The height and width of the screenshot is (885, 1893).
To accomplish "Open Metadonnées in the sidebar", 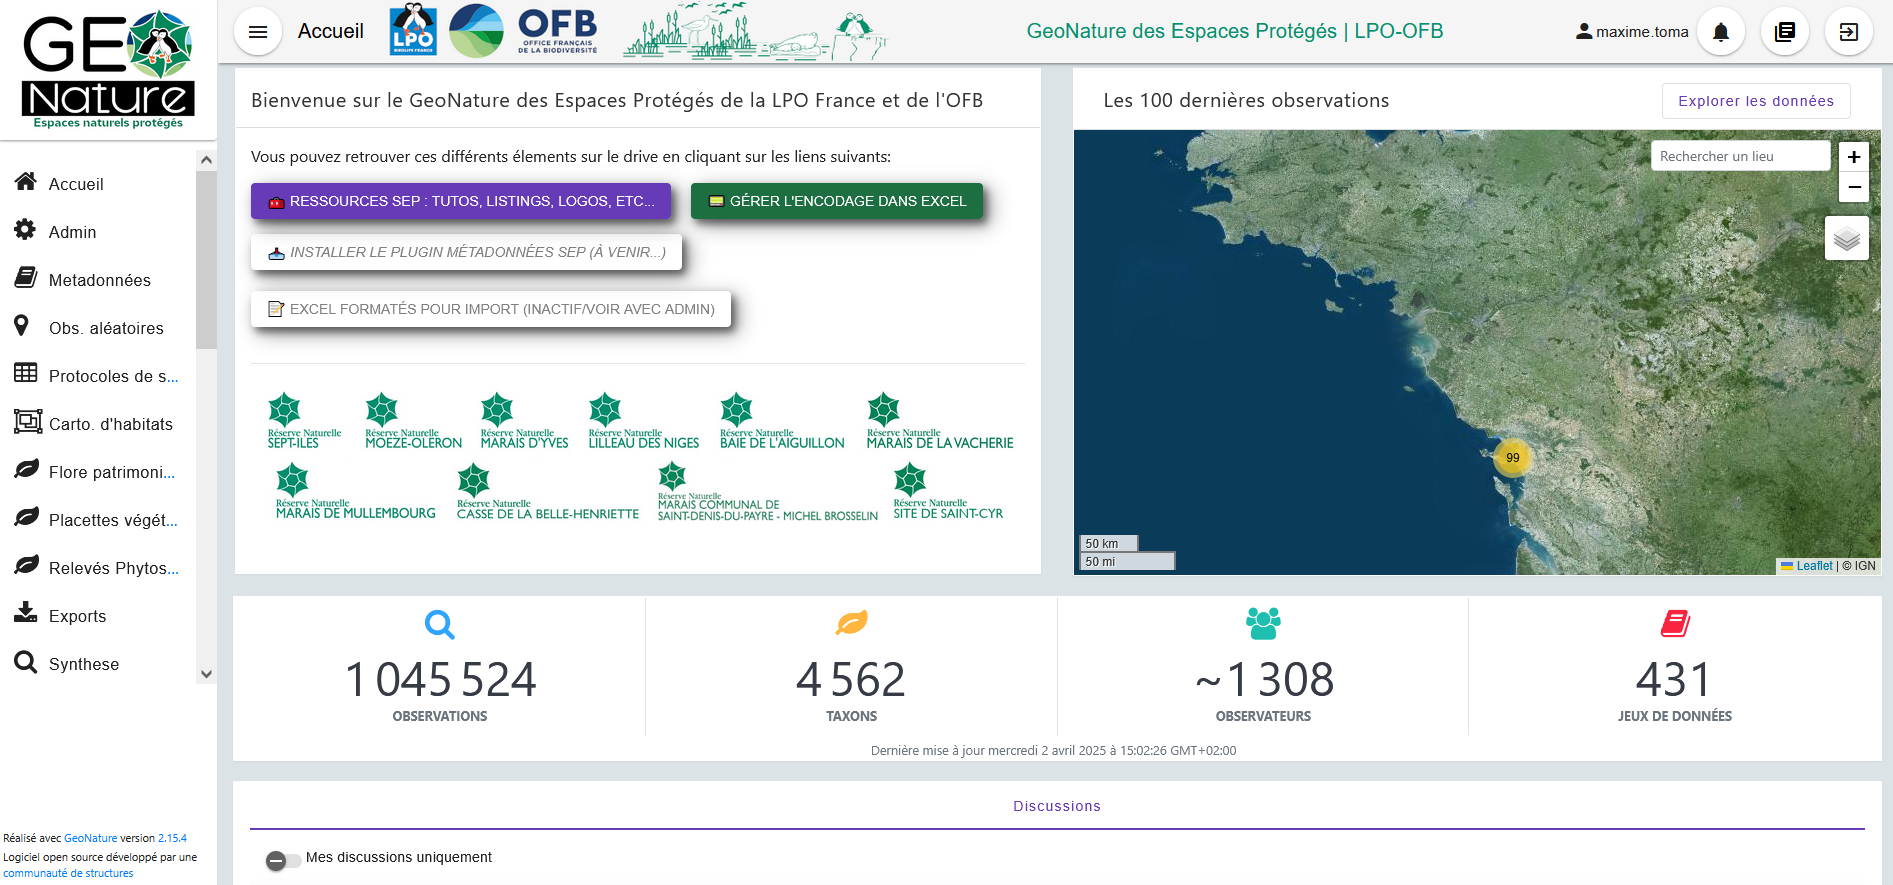I will [99, 280].
